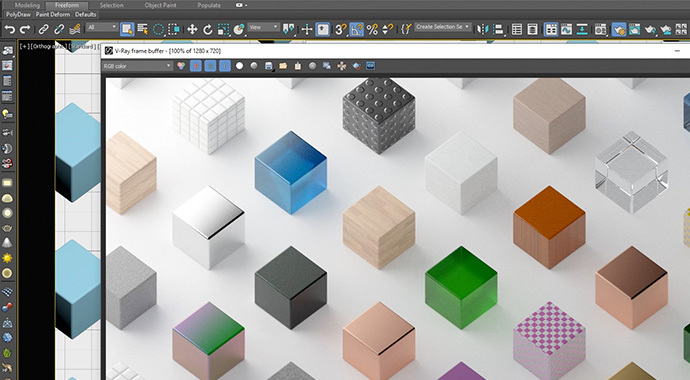
Task: Activate Select and Place tool
Action: [x=239, y=29]
